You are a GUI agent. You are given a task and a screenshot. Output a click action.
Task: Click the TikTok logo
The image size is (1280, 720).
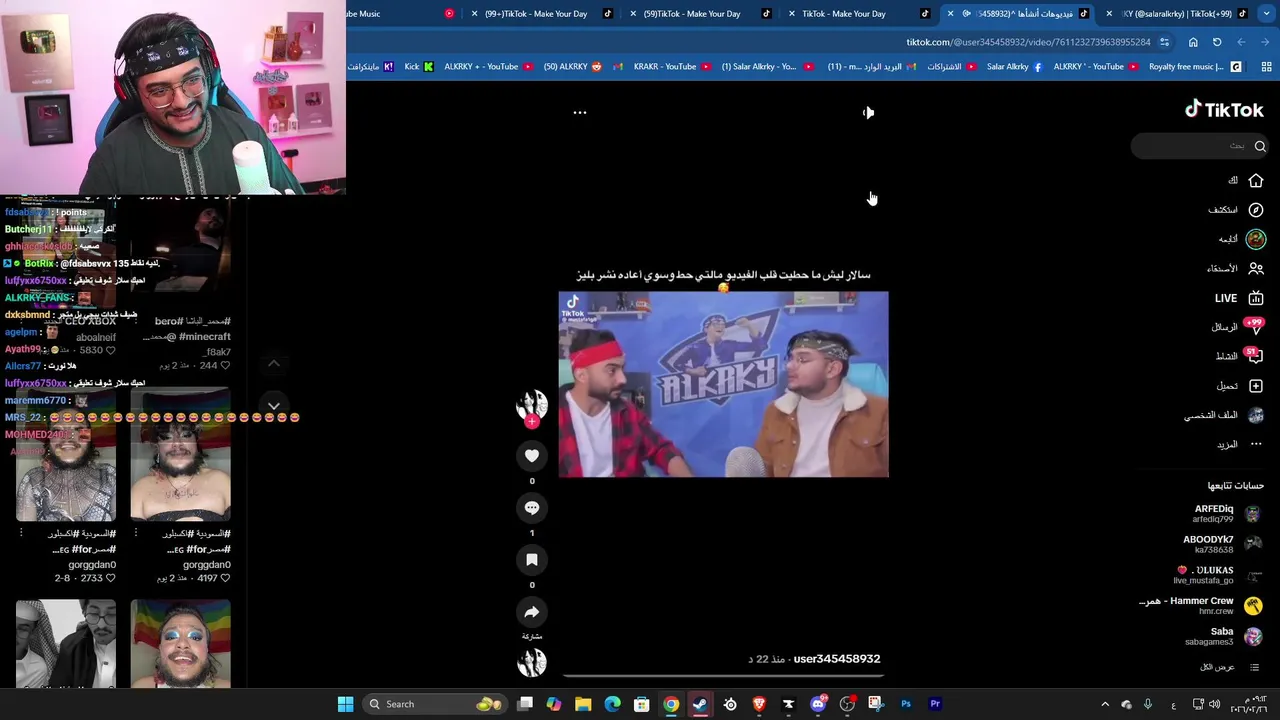pos(1224,109)
